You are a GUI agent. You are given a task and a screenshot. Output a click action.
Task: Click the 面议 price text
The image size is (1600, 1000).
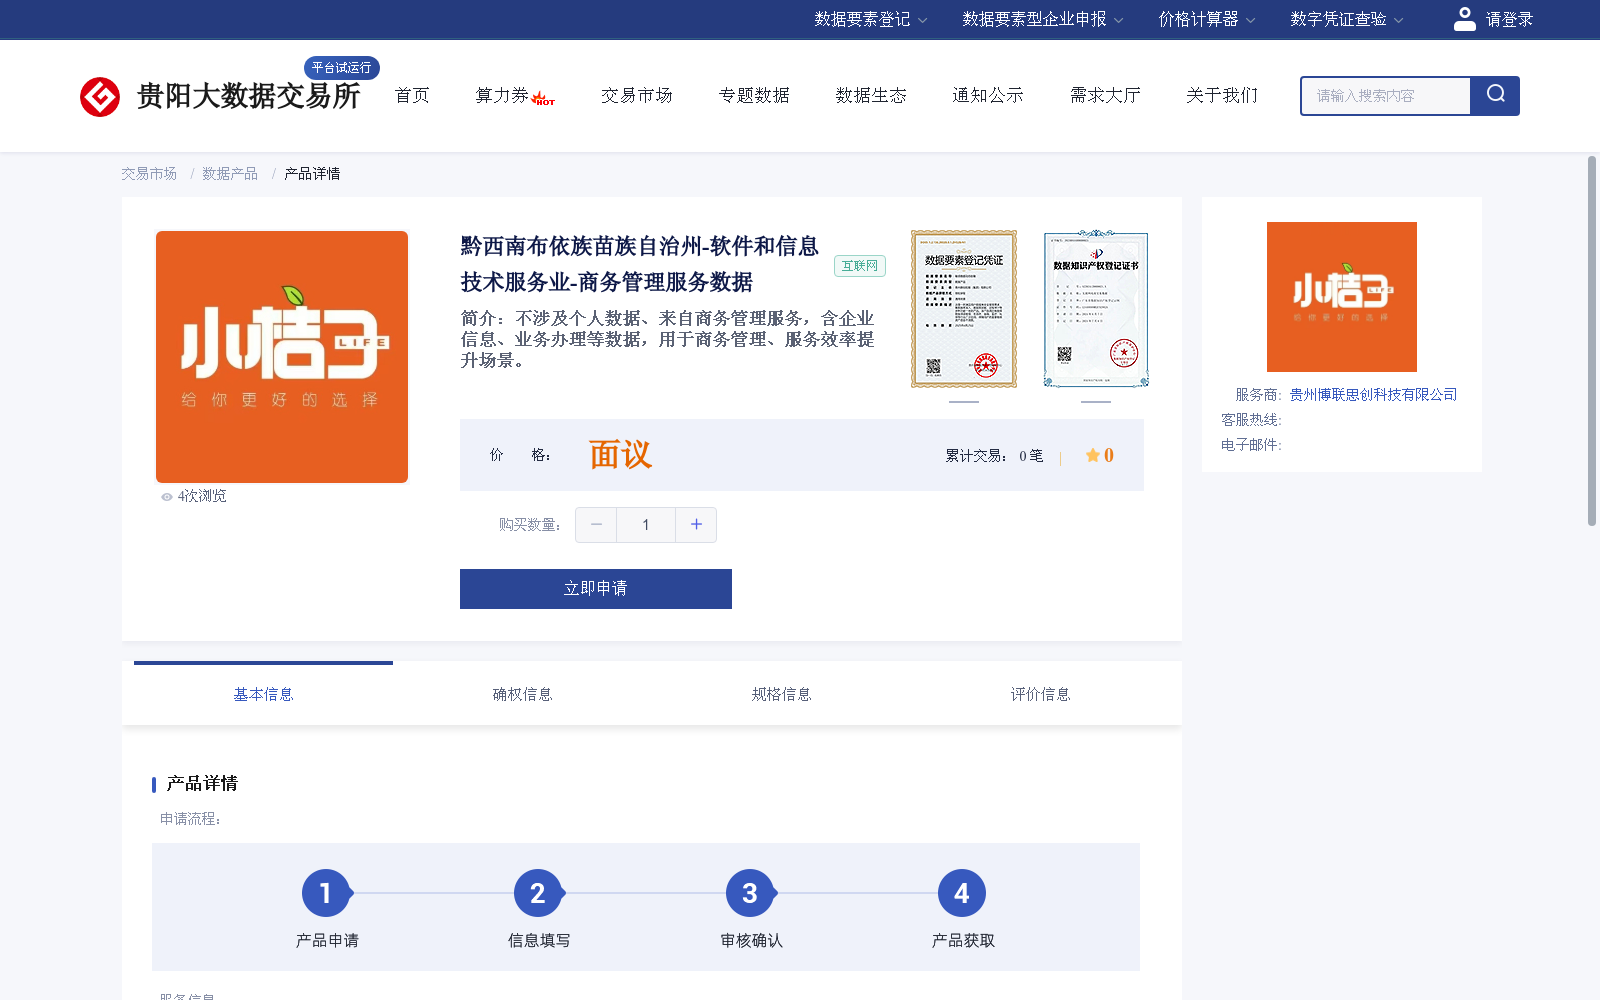(x=620, y=455)
